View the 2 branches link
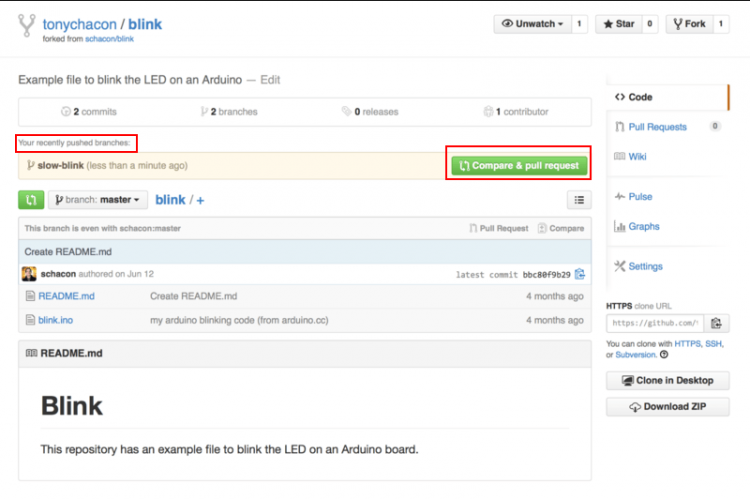The image size is (750, 499). (229, 111)
